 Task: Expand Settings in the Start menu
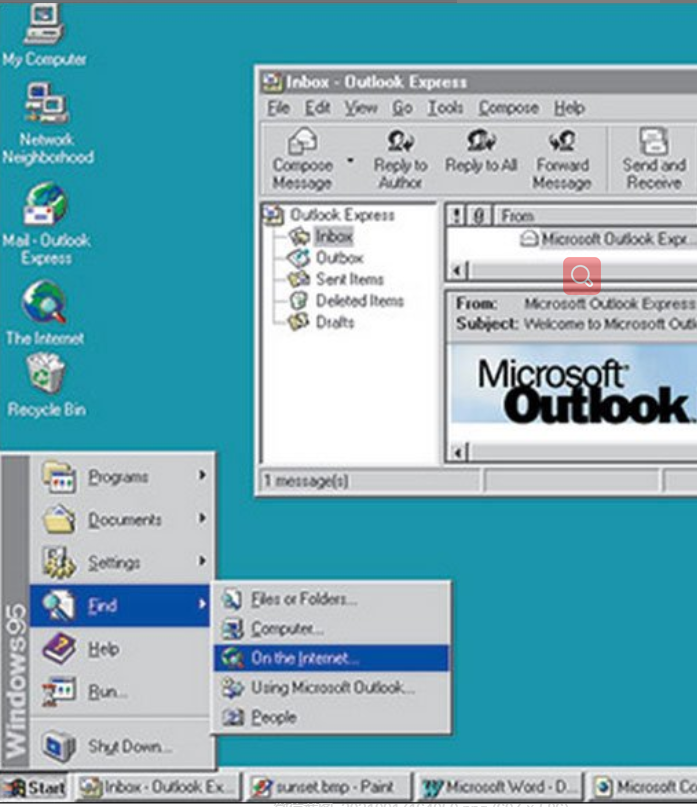pyautogui.click(x=120, y=562)
